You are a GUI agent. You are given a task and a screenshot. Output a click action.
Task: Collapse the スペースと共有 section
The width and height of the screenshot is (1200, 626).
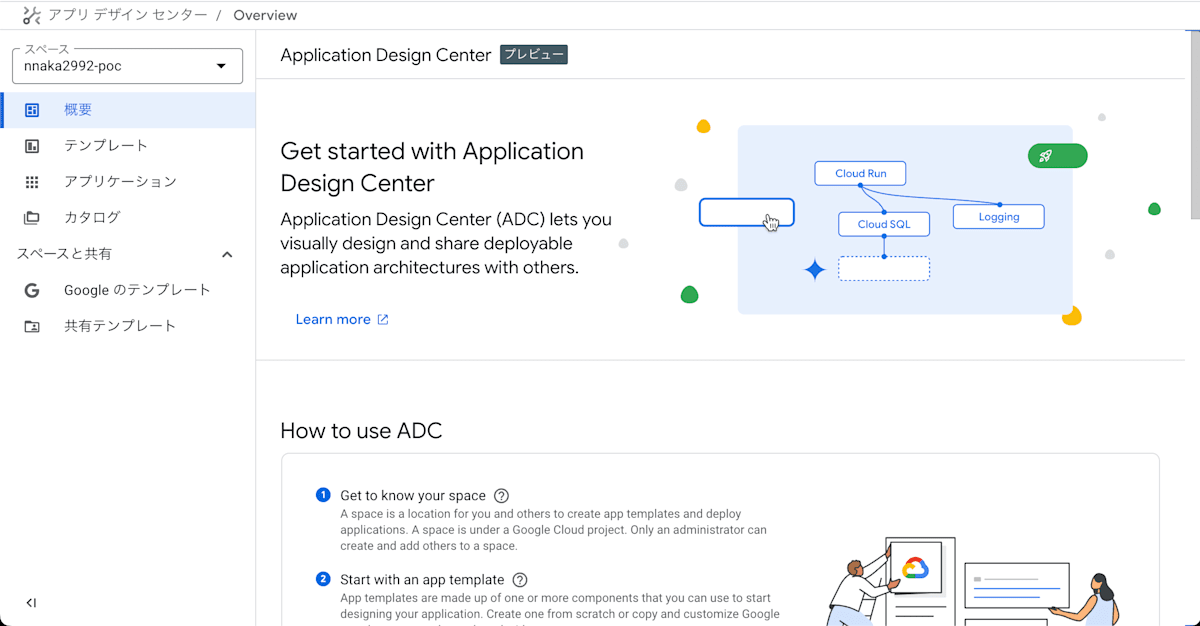coord(227,254)
